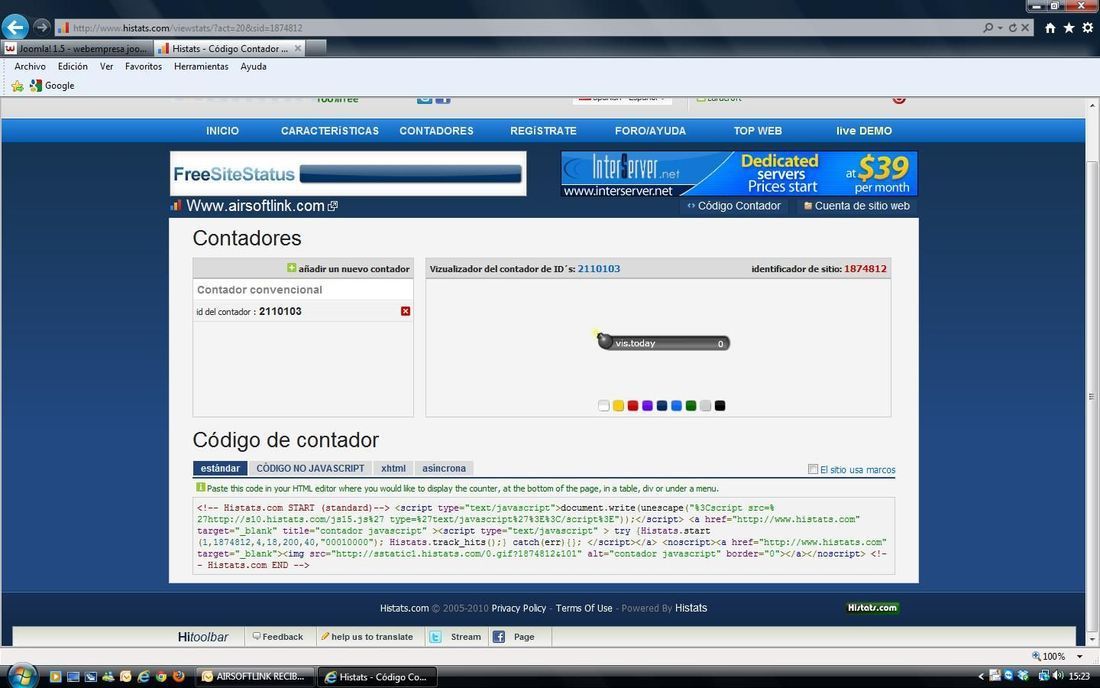Launch Chrome from quick launch
The height and width of the screenshot is (688, 1100).
[x=161, y=676]
